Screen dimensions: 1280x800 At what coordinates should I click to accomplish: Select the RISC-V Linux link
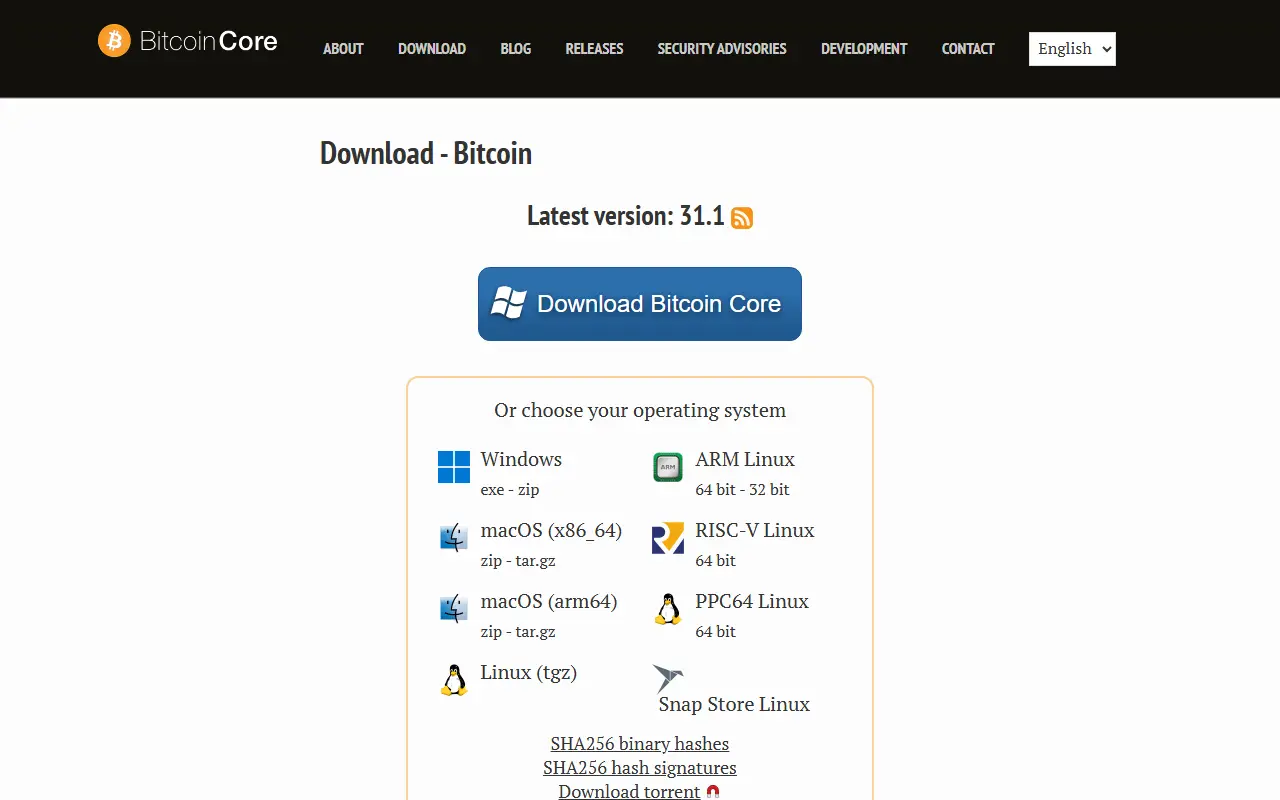pos(755,530)
